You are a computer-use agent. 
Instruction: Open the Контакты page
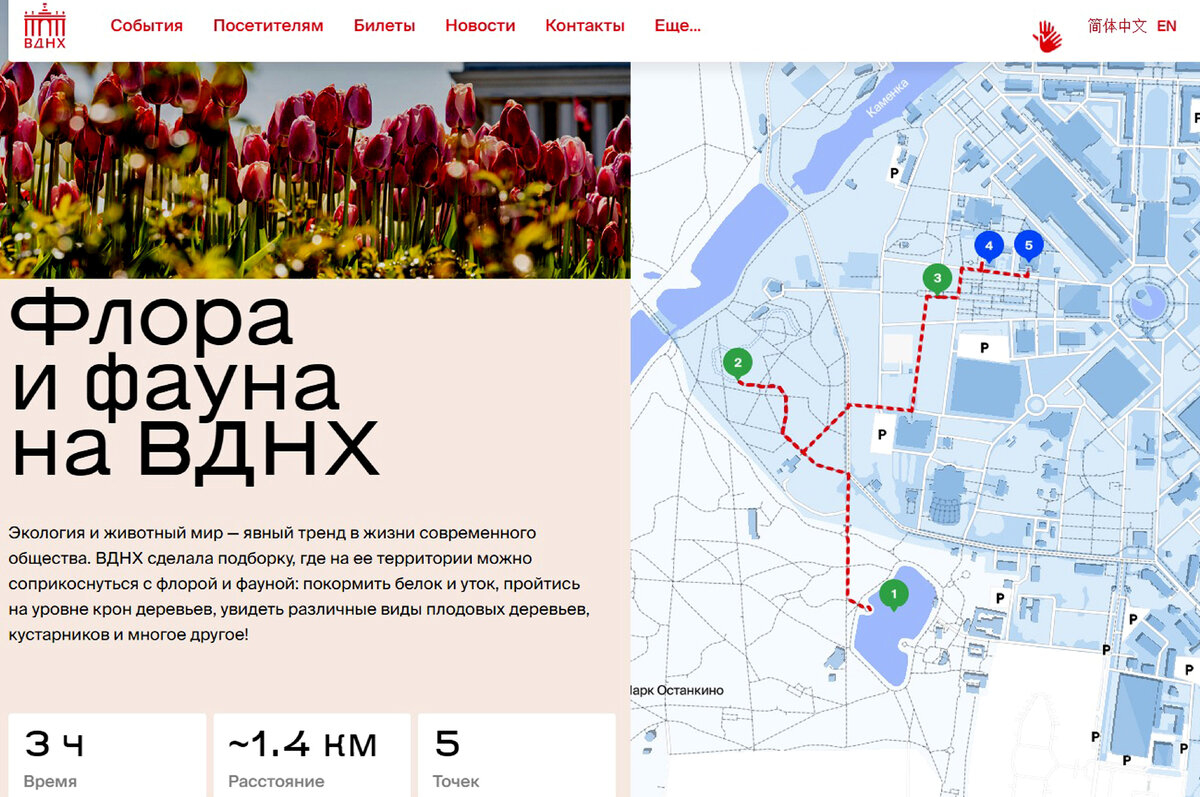click(585, 26)
